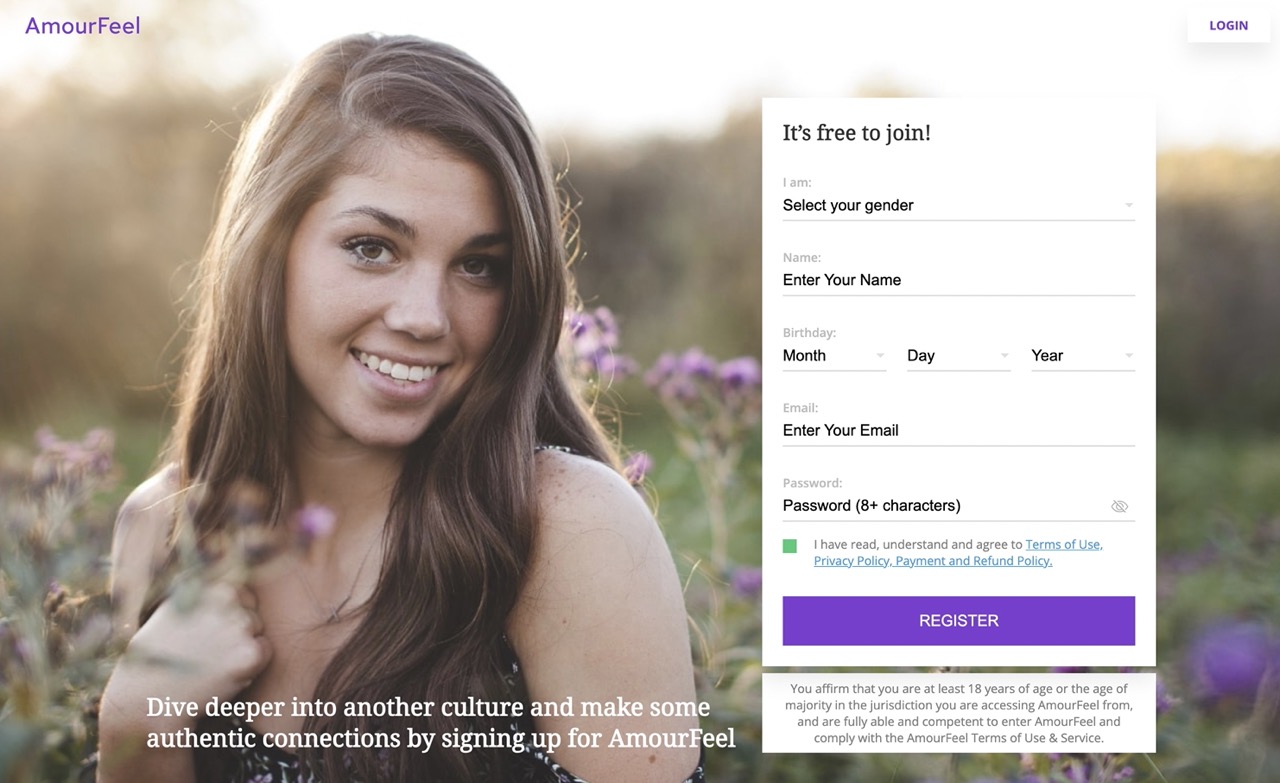Click the gender dropdown arrow icon
This screenshot has height=783, width=1280.
1128,205
